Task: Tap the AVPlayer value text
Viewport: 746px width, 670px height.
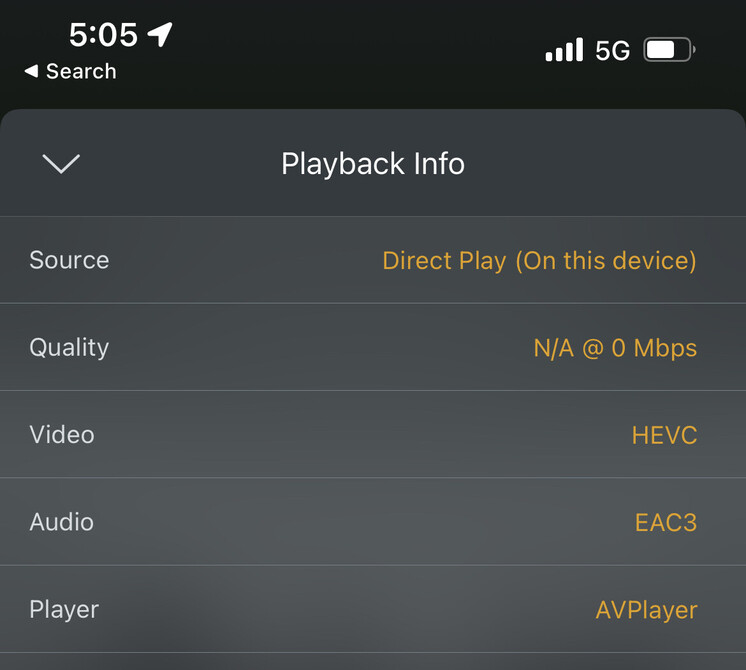Action: [646, 610]
